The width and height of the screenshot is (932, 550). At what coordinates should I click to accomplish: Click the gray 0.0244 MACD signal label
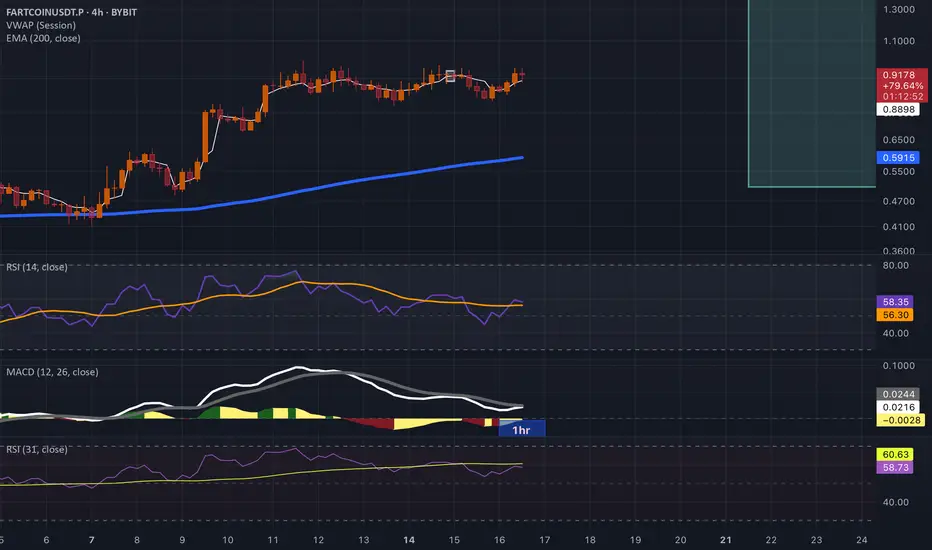[x=898, y=394]
